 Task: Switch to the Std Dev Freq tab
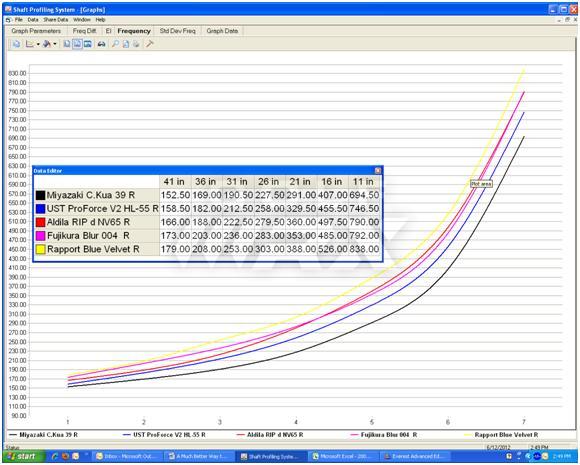[x=178, y=31]
